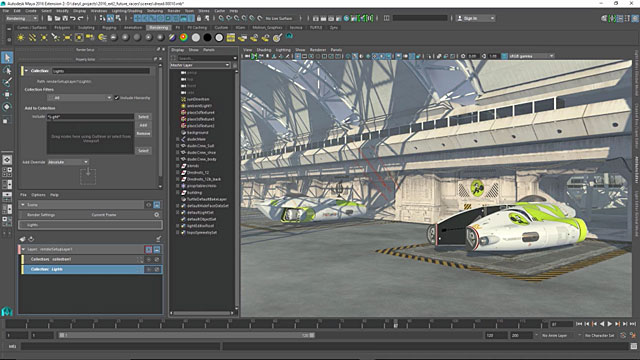Image resolution: width=640 pixels, height=360 pixels.
Task: Click the Open Scene folder icon
Action: tap(58, 18)
